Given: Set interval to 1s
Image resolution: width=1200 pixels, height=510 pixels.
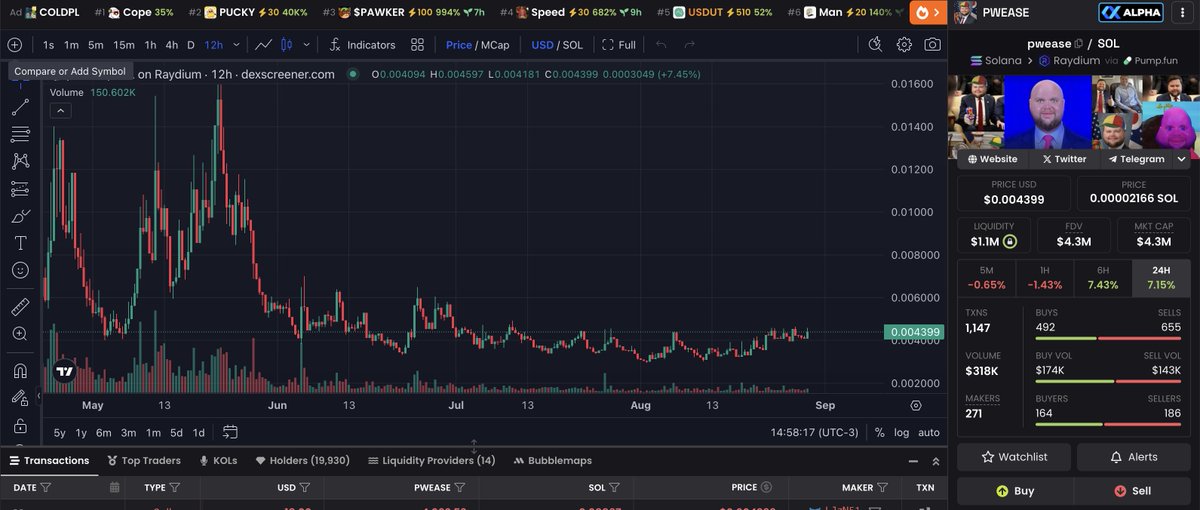Looking at the screenshot, I should (49, 45).
